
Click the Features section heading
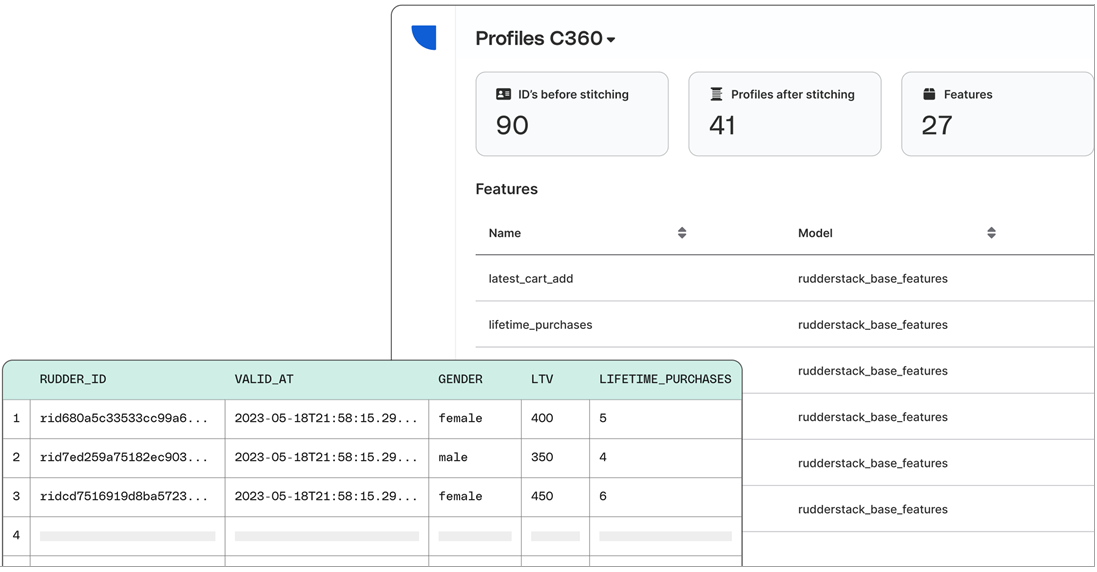(x=507, y=189)
